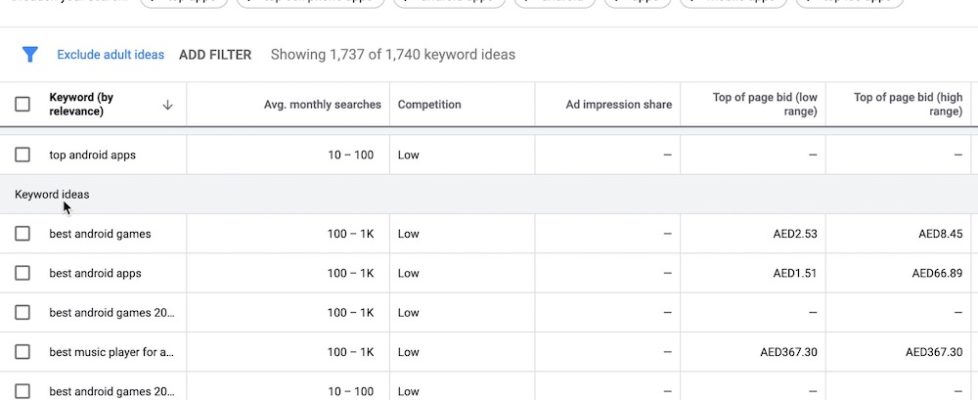The width and height of the screenshot is (978, 400).
Task: Select checkbox for the AED2.53 bid row
Action: pyautogui.click(x=22, y=234)
